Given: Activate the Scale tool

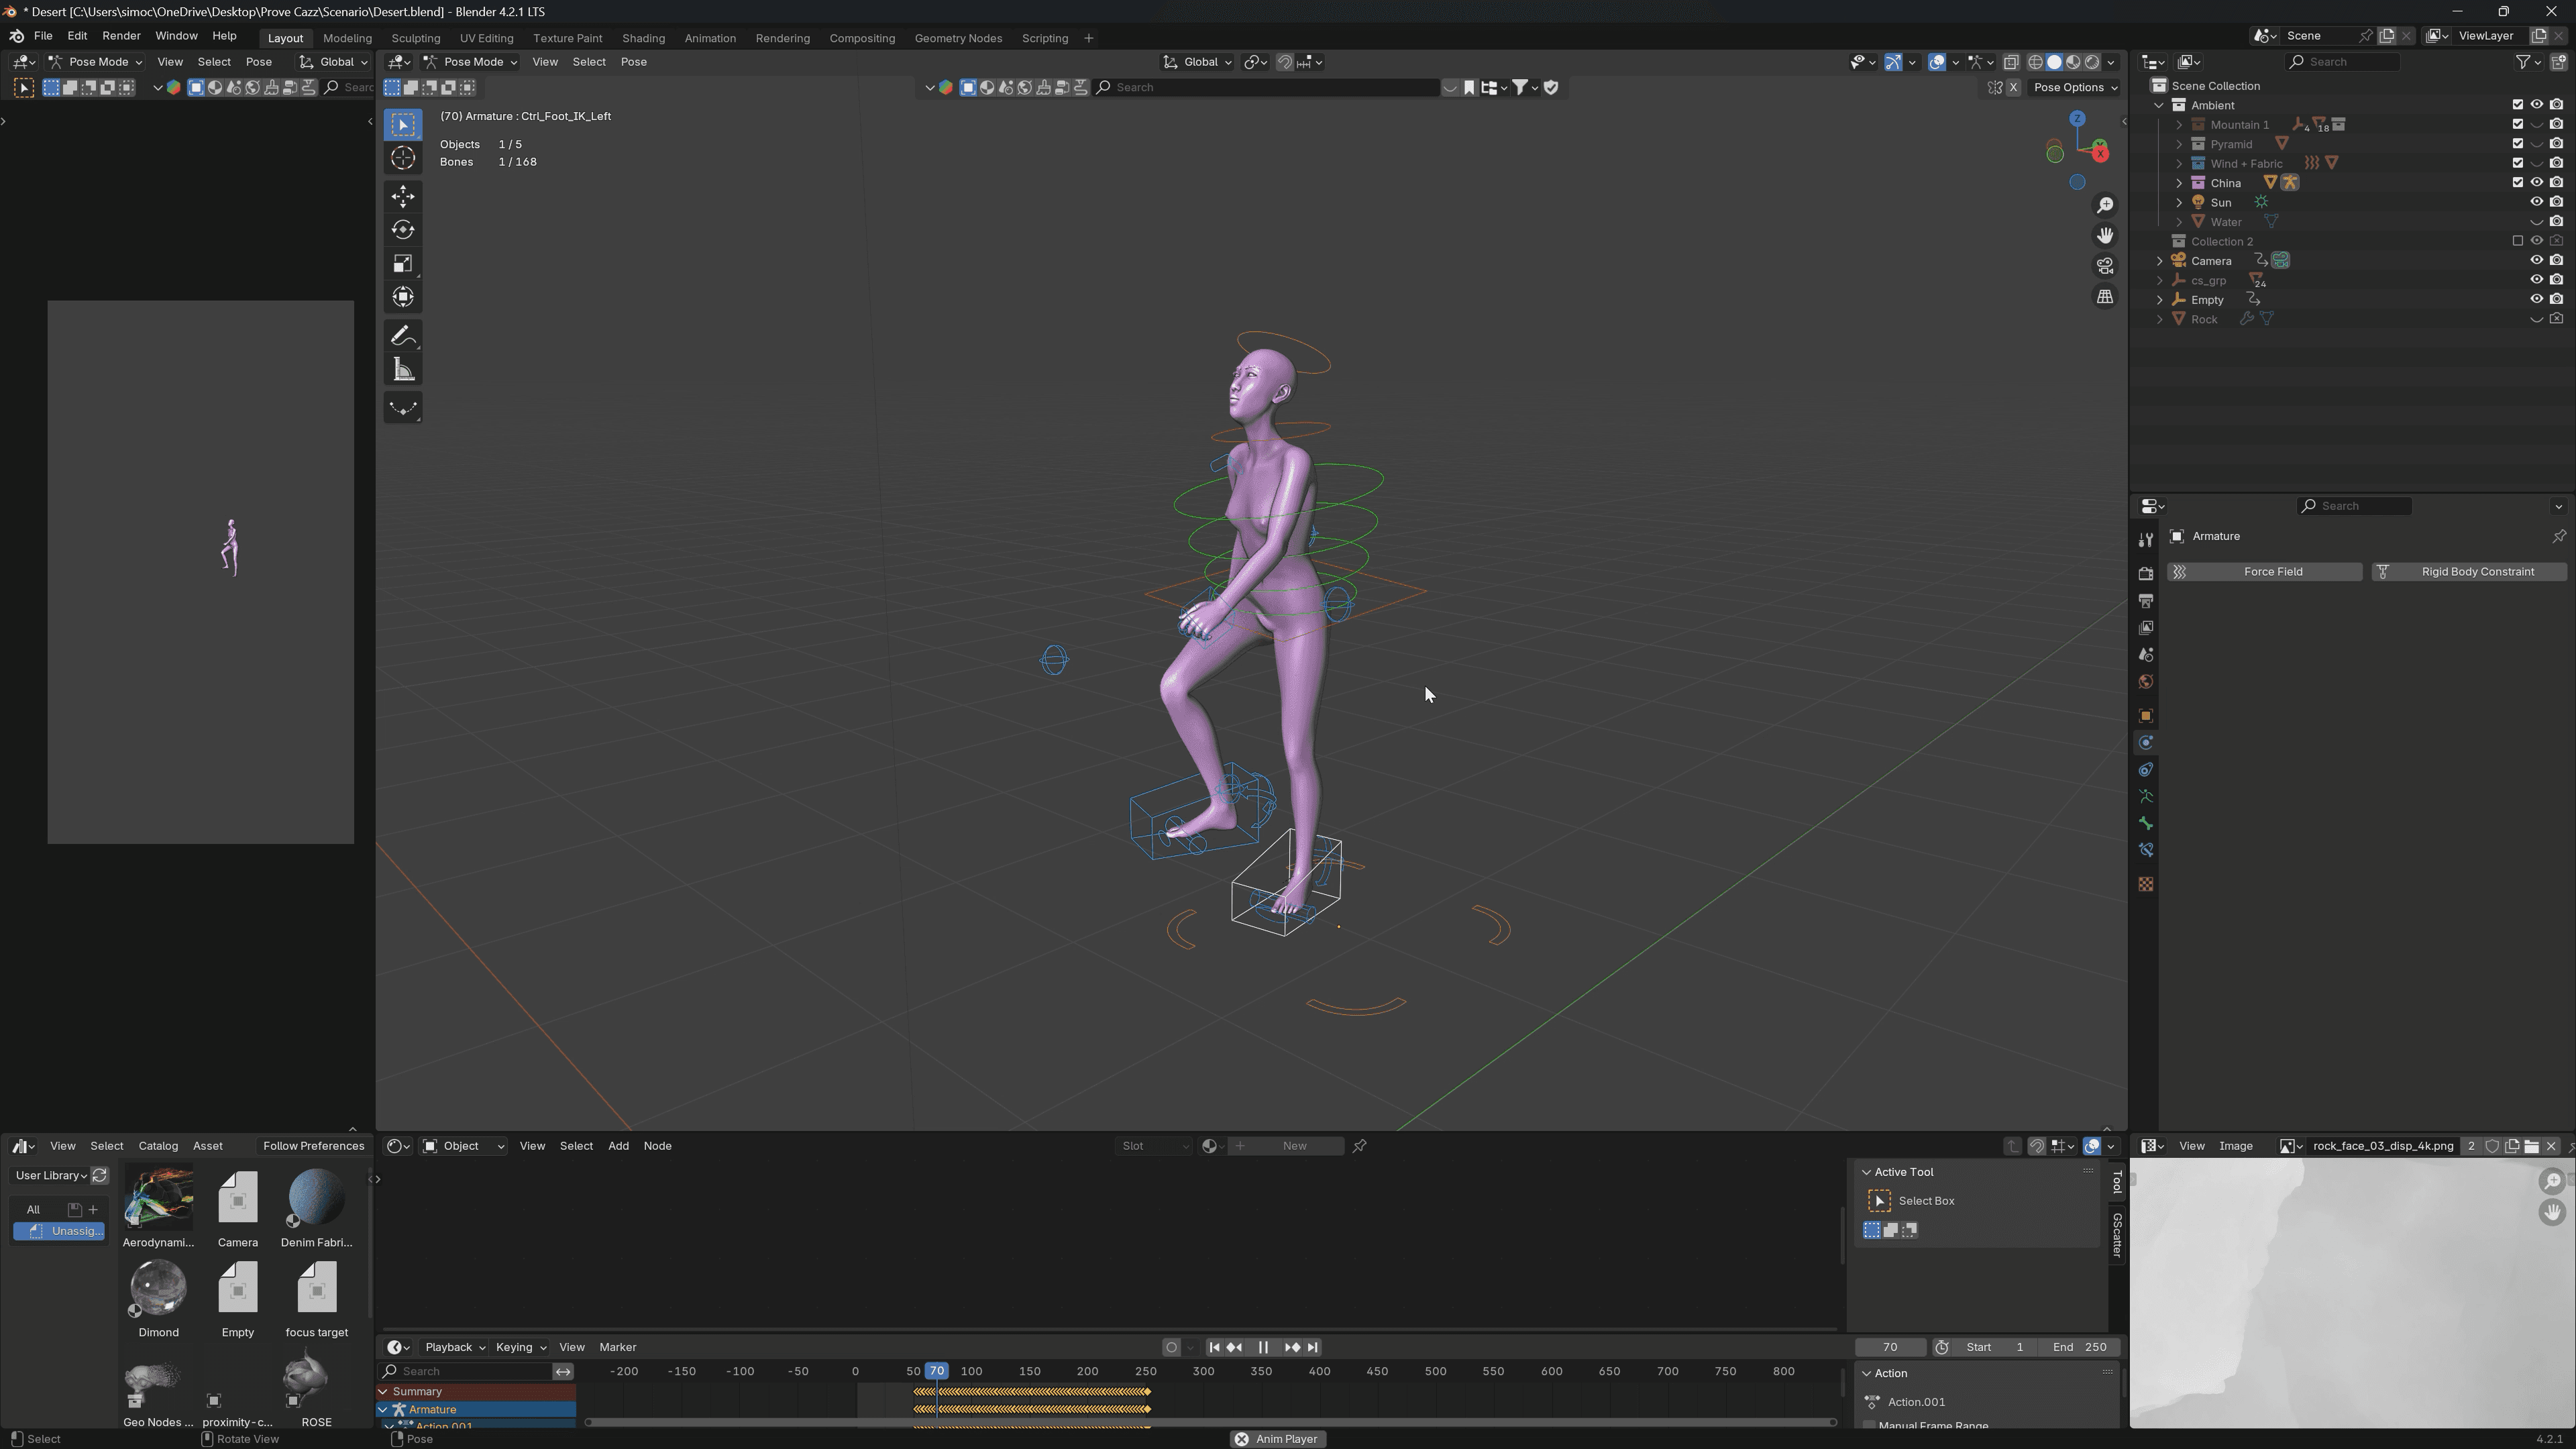Looking at the screenshot, I should pyautogui.click(x=403, y=263).
